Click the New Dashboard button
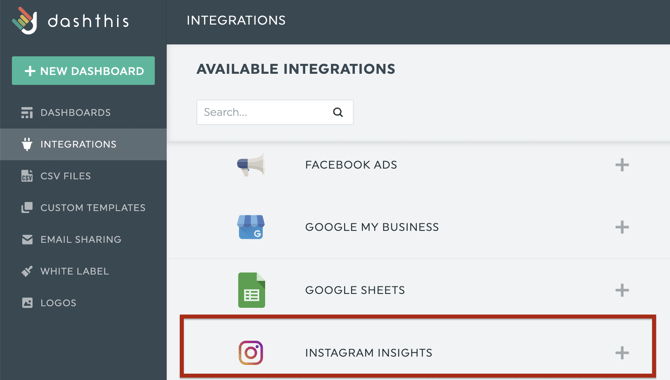670x380 pixels. (x=83, y=71)
